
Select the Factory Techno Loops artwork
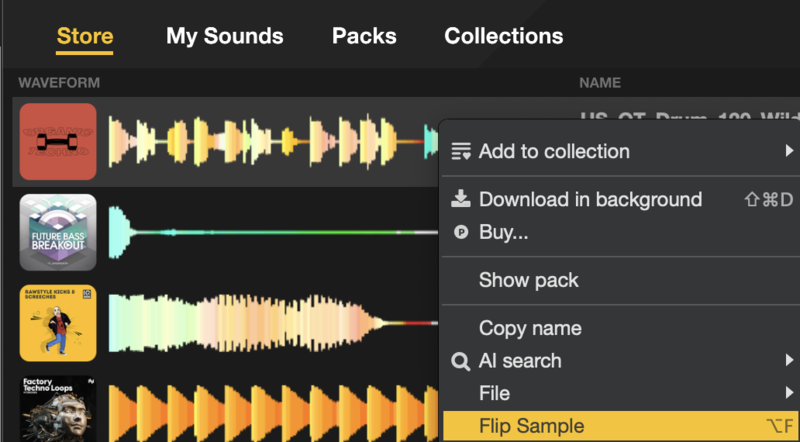pos(58,408)
